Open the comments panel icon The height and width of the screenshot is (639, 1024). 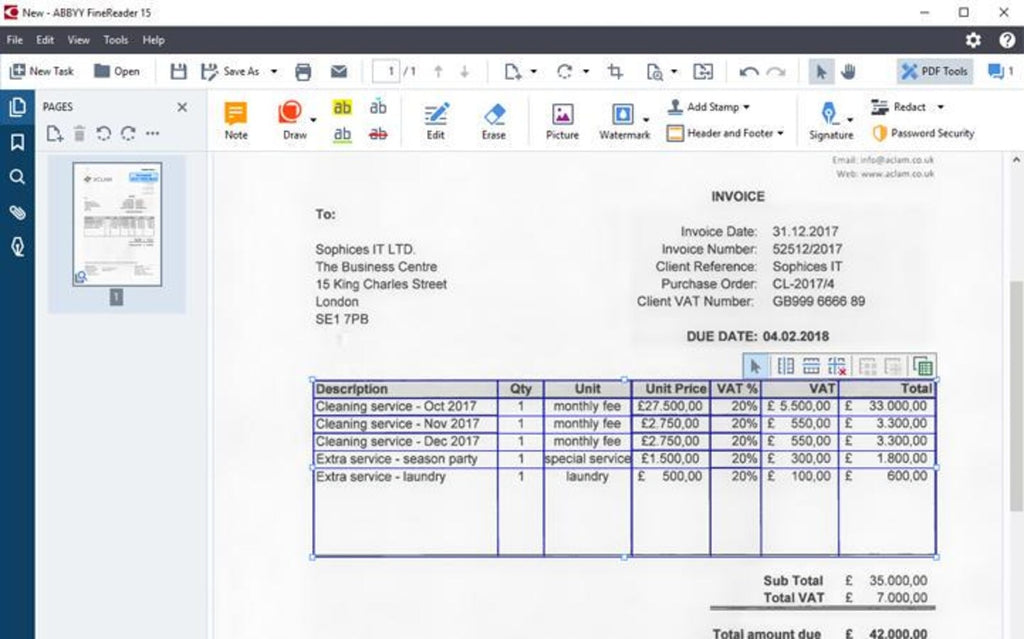click(1000, 71)
